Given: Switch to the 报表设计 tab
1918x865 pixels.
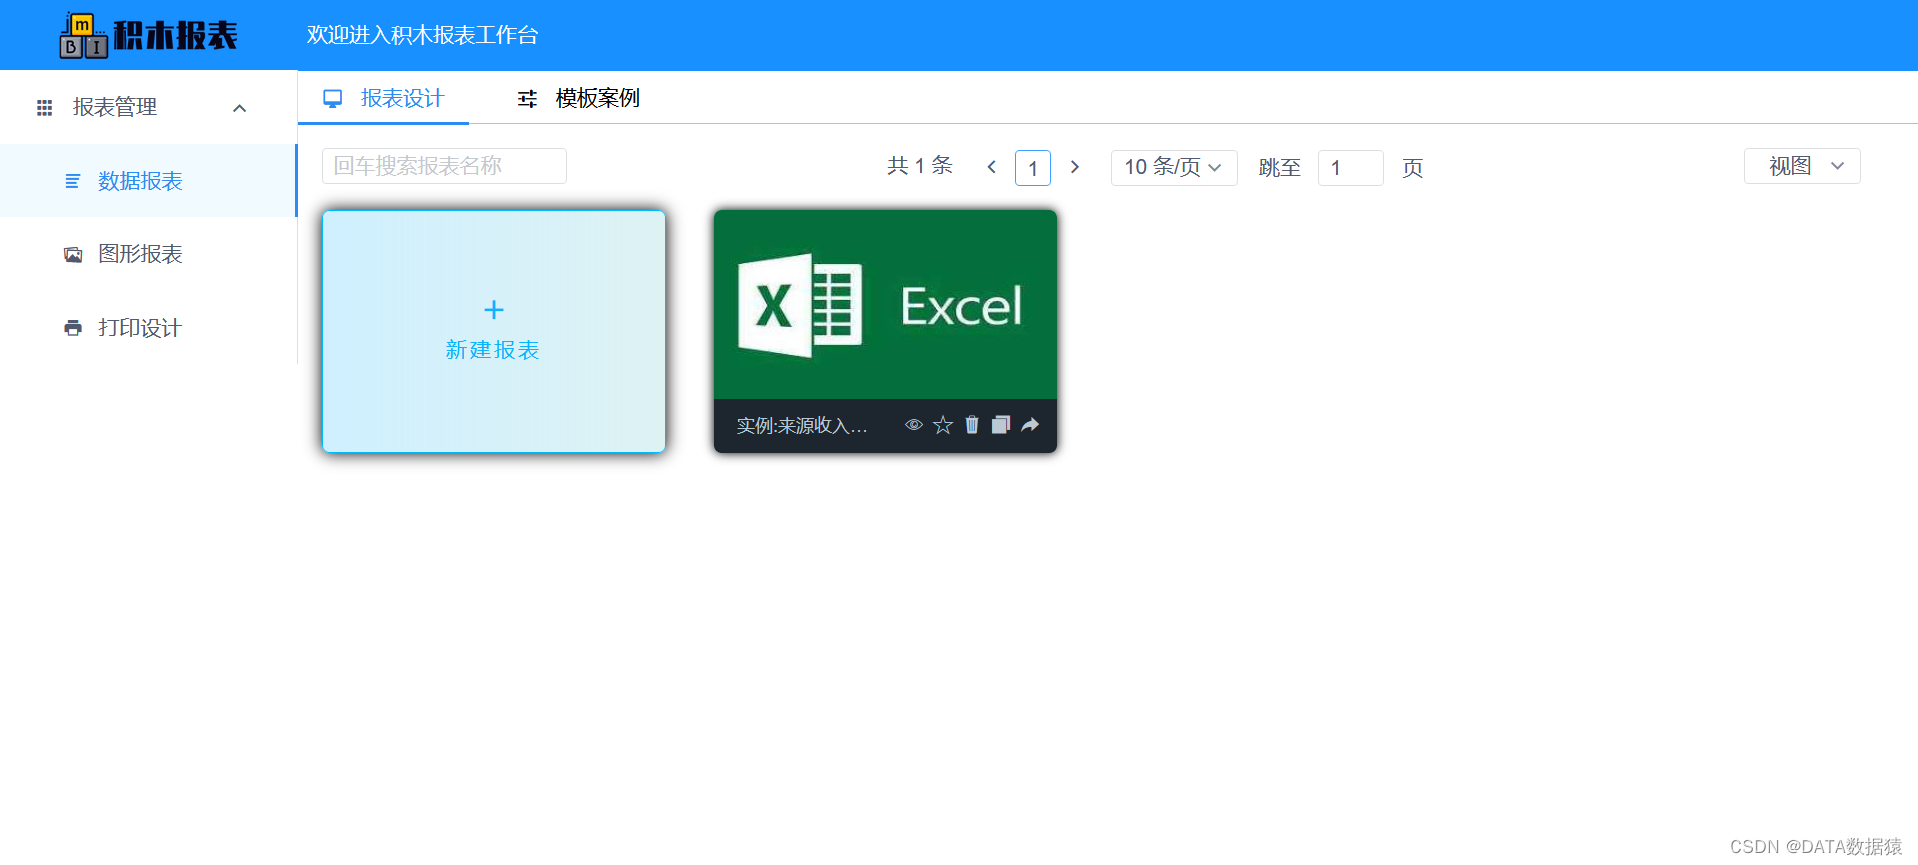Looking at the screenshot, I should point(384,98).
